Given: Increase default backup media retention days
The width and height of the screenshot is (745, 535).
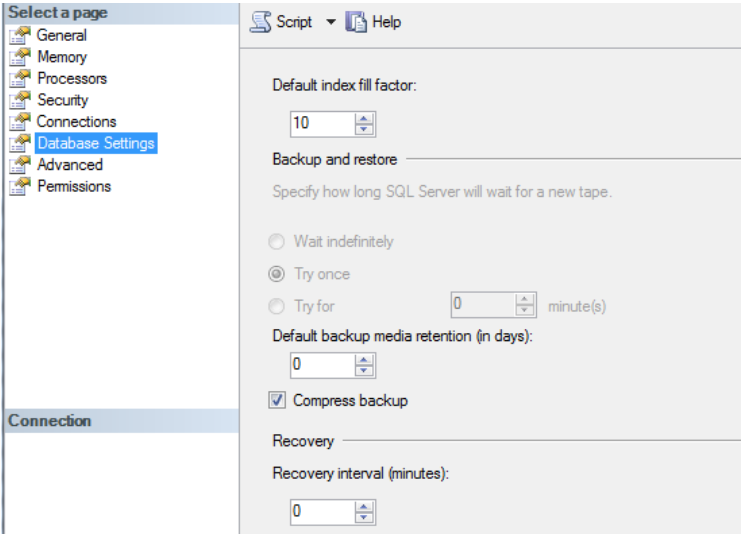Looking at the screenshot, I should 364,360.
